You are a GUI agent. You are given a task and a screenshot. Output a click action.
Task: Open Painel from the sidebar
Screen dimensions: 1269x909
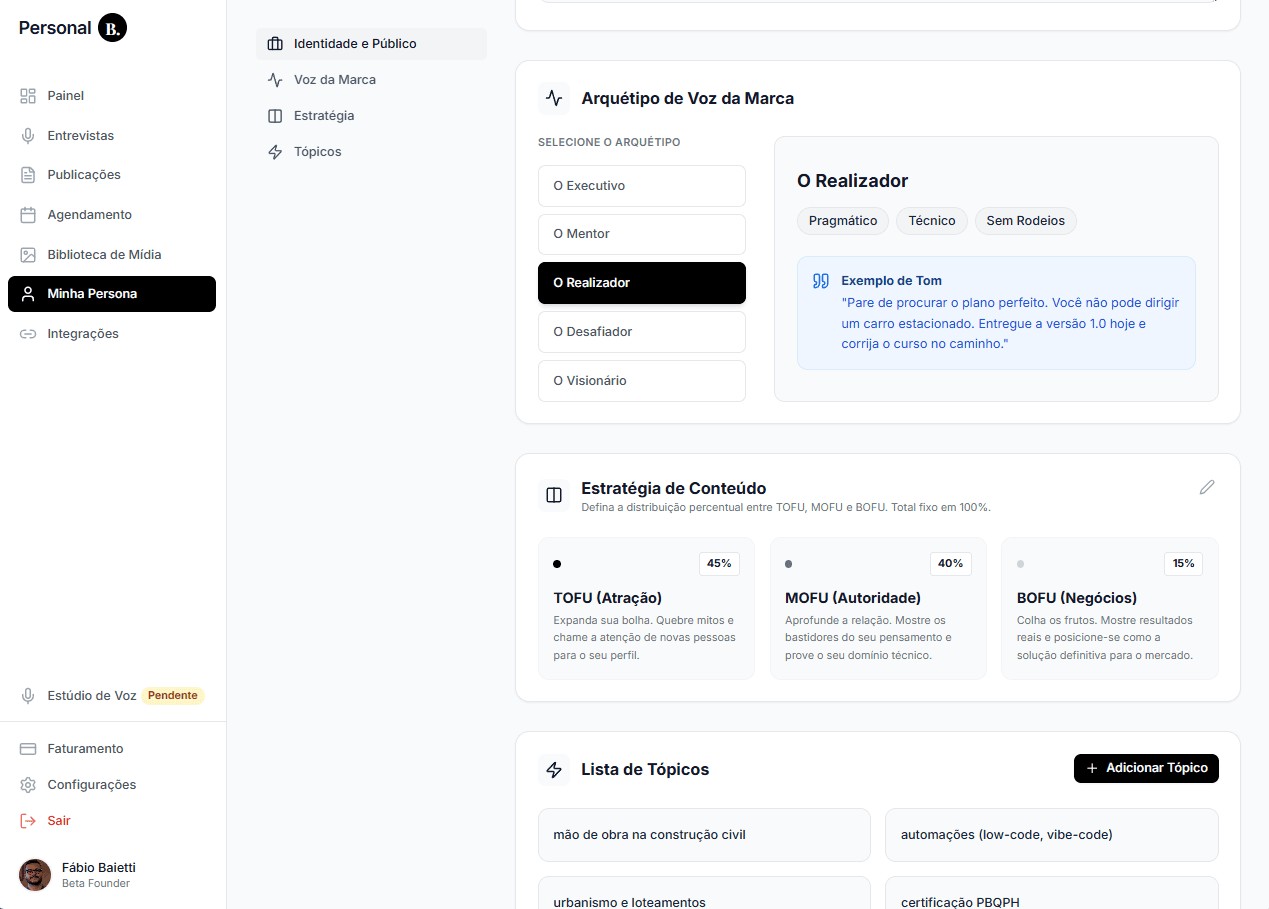coord(66,96)
